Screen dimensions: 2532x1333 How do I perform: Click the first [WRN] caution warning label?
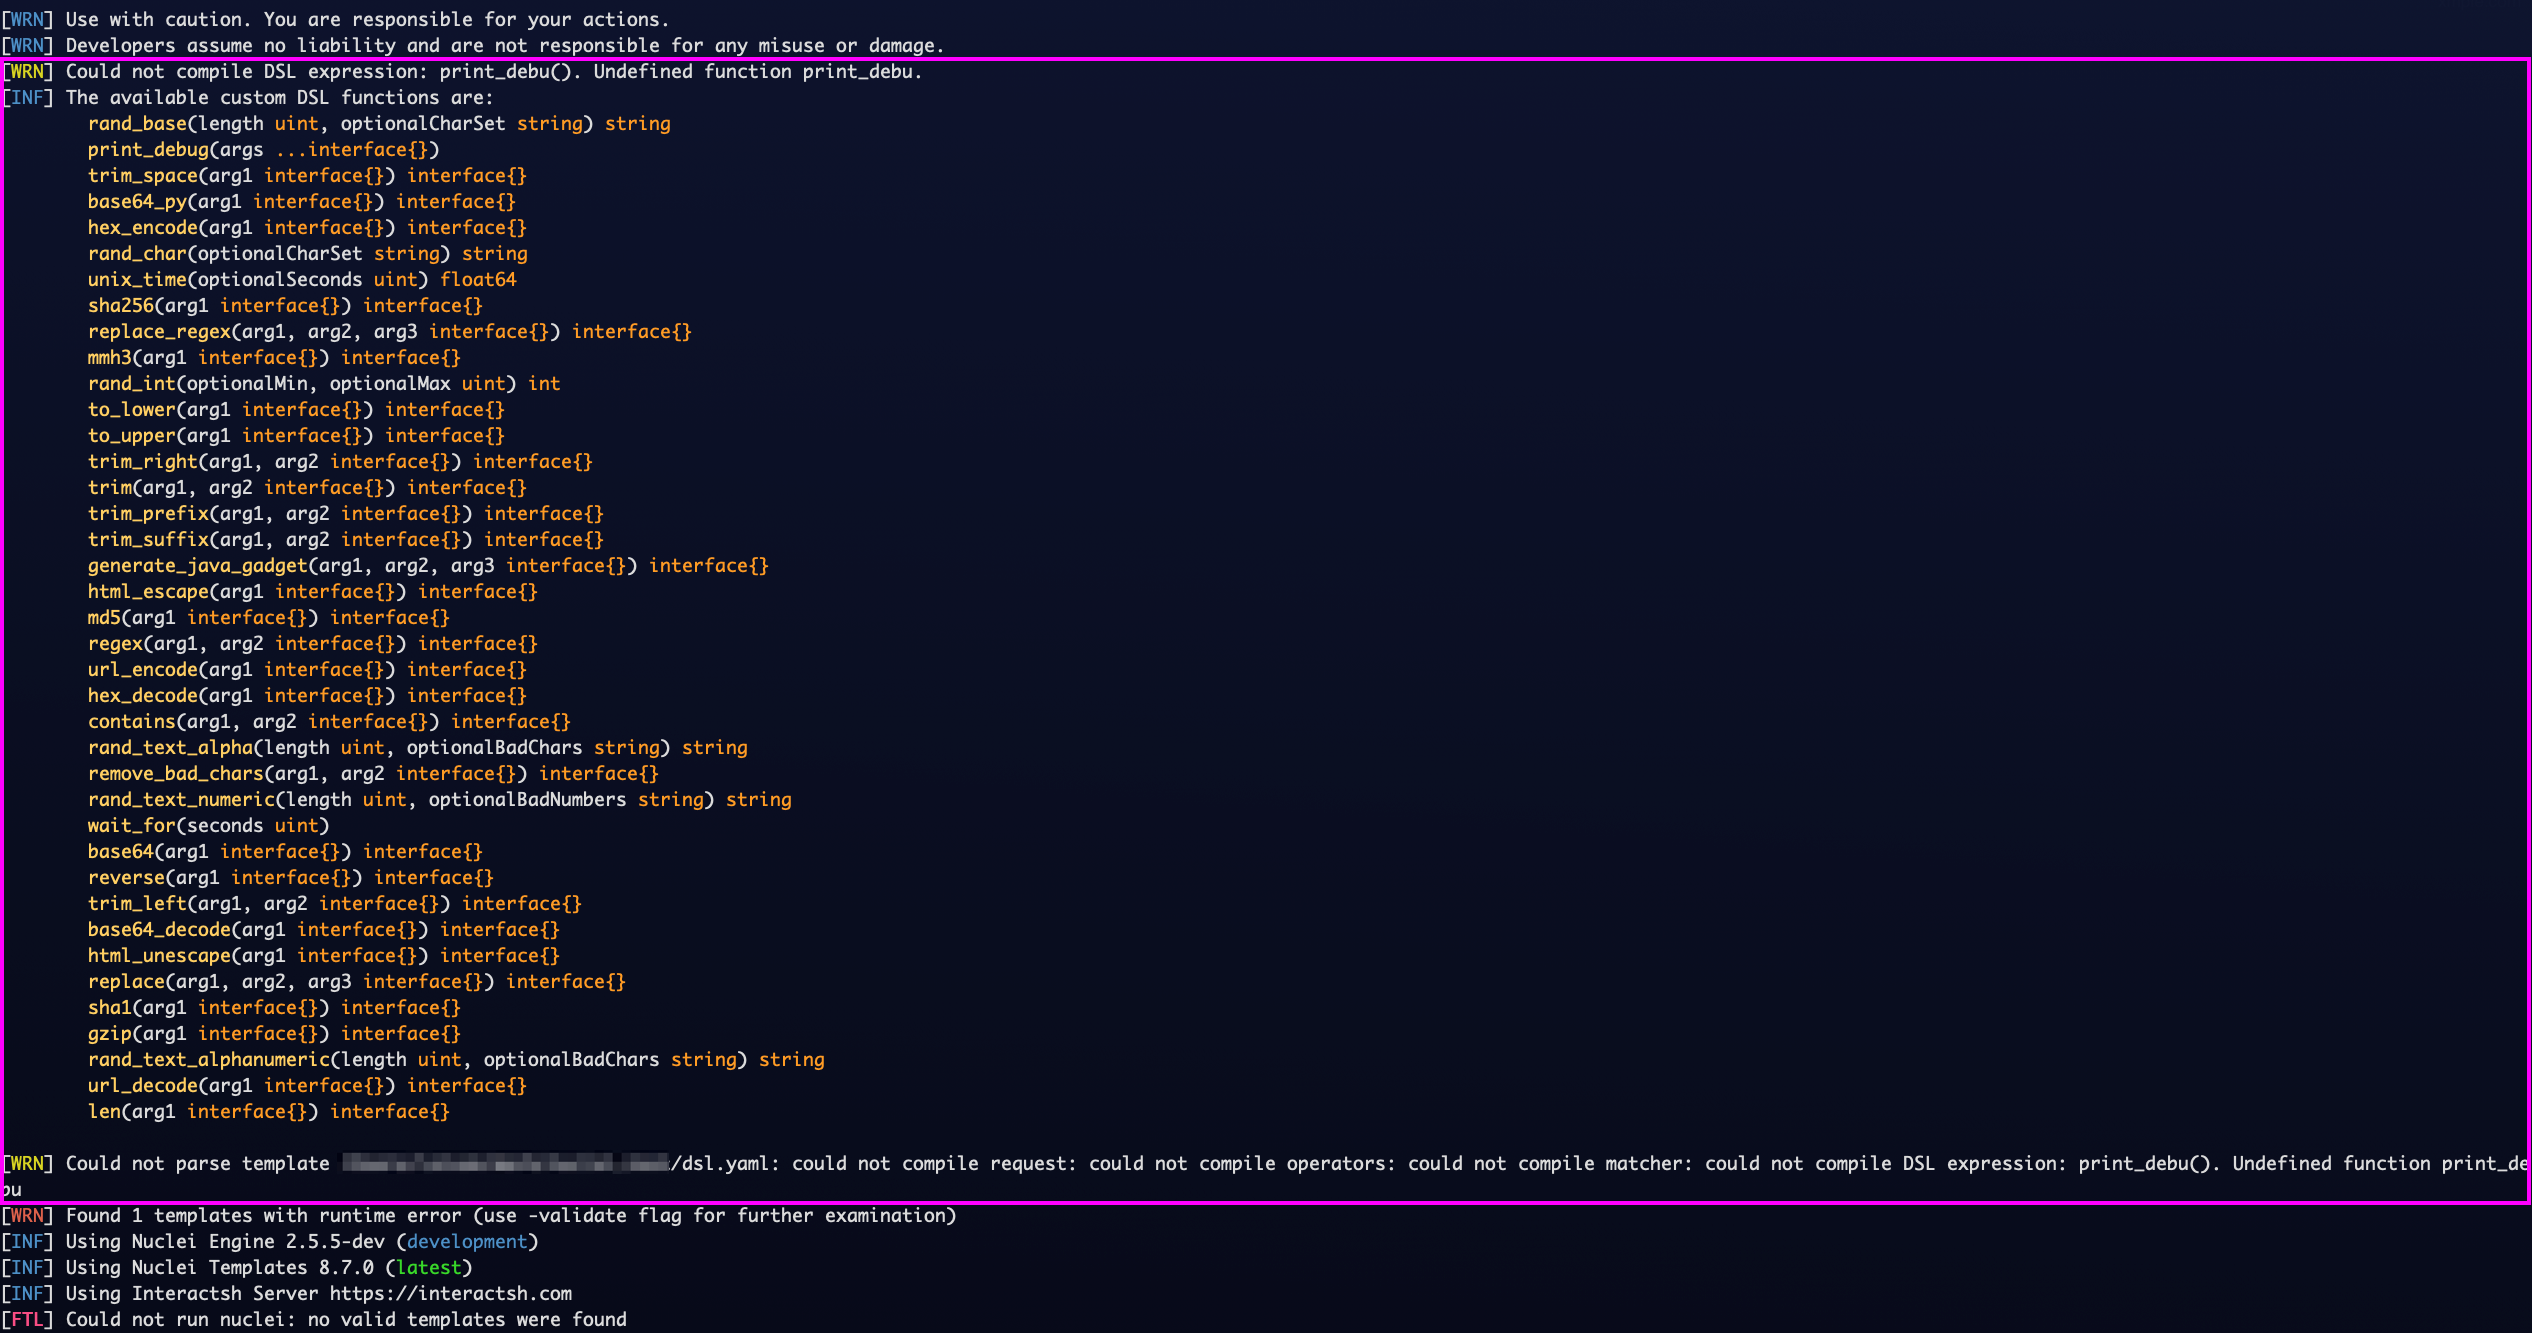(28, 19)
